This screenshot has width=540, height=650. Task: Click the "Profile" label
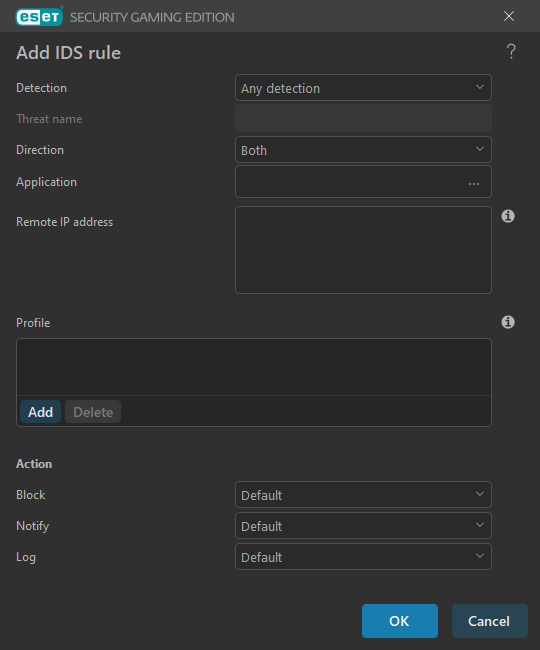[33, 323]
